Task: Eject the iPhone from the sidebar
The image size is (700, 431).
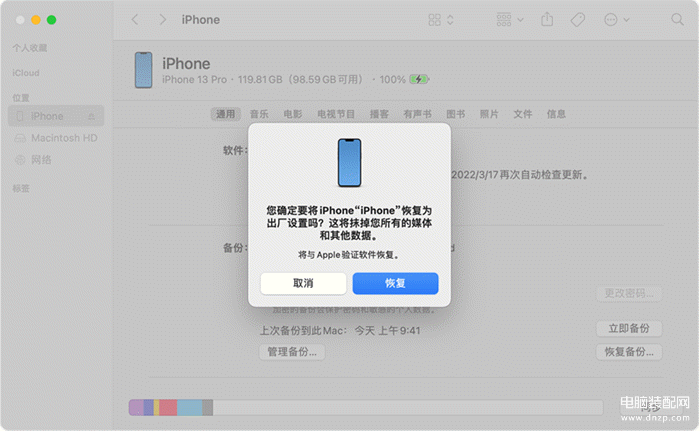Action: tap(92, 117)
